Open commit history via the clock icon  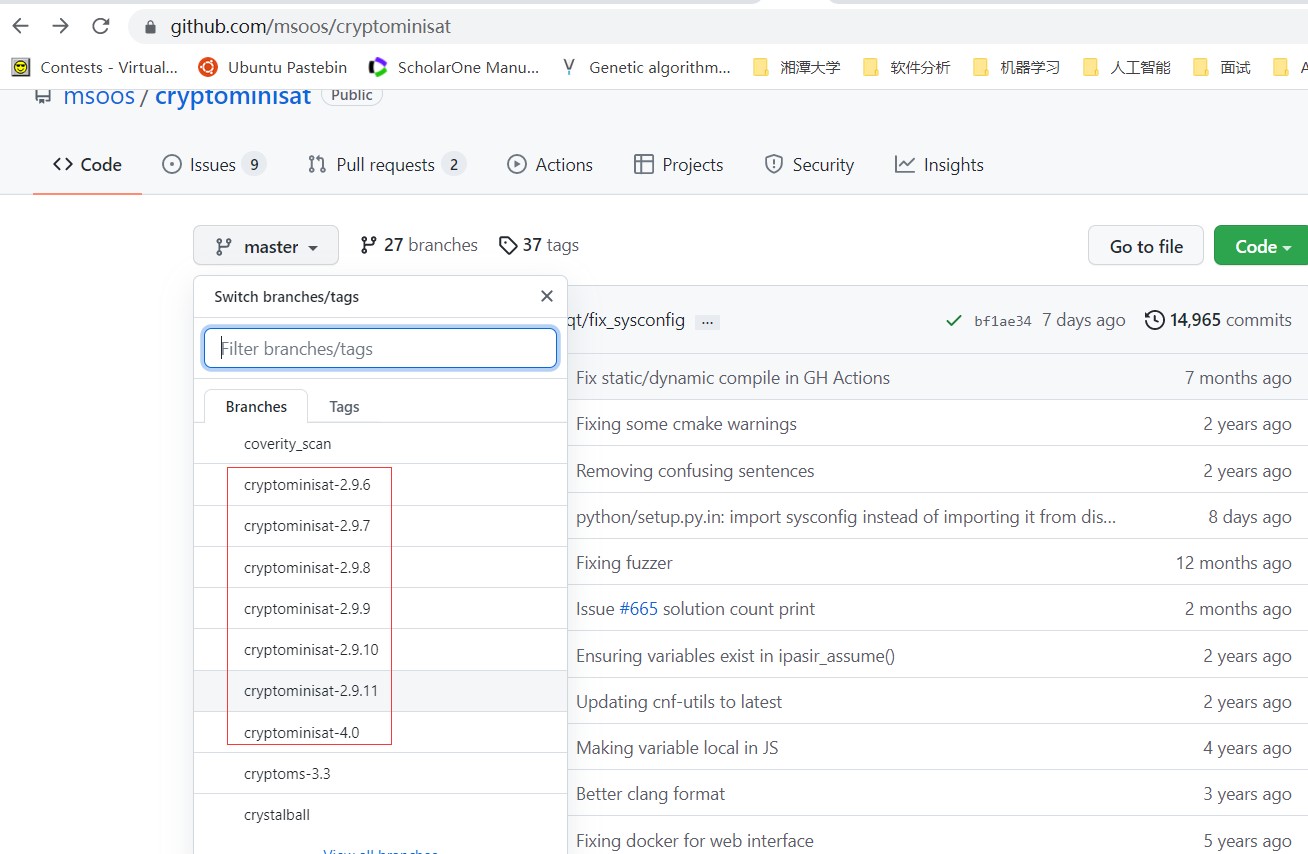[x=1155, y=320]
